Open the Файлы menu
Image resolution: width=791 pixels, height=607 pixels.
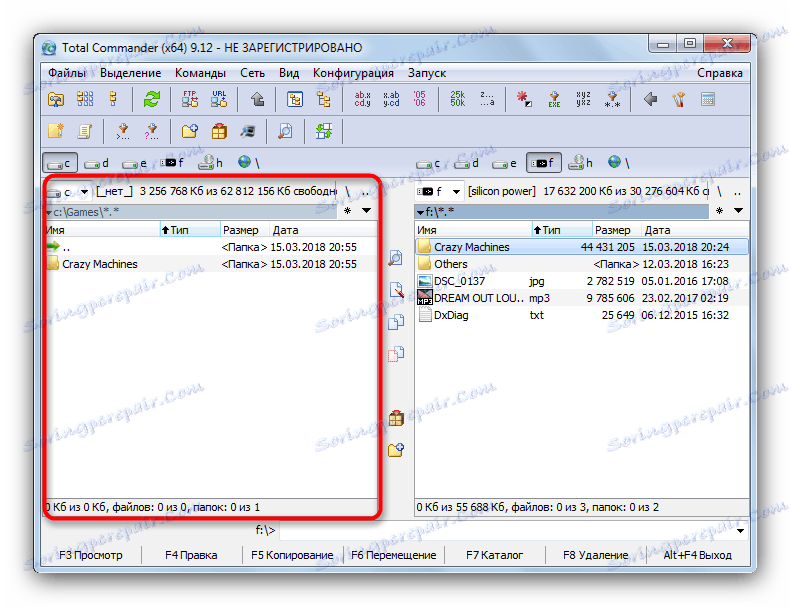coord(67,73)
